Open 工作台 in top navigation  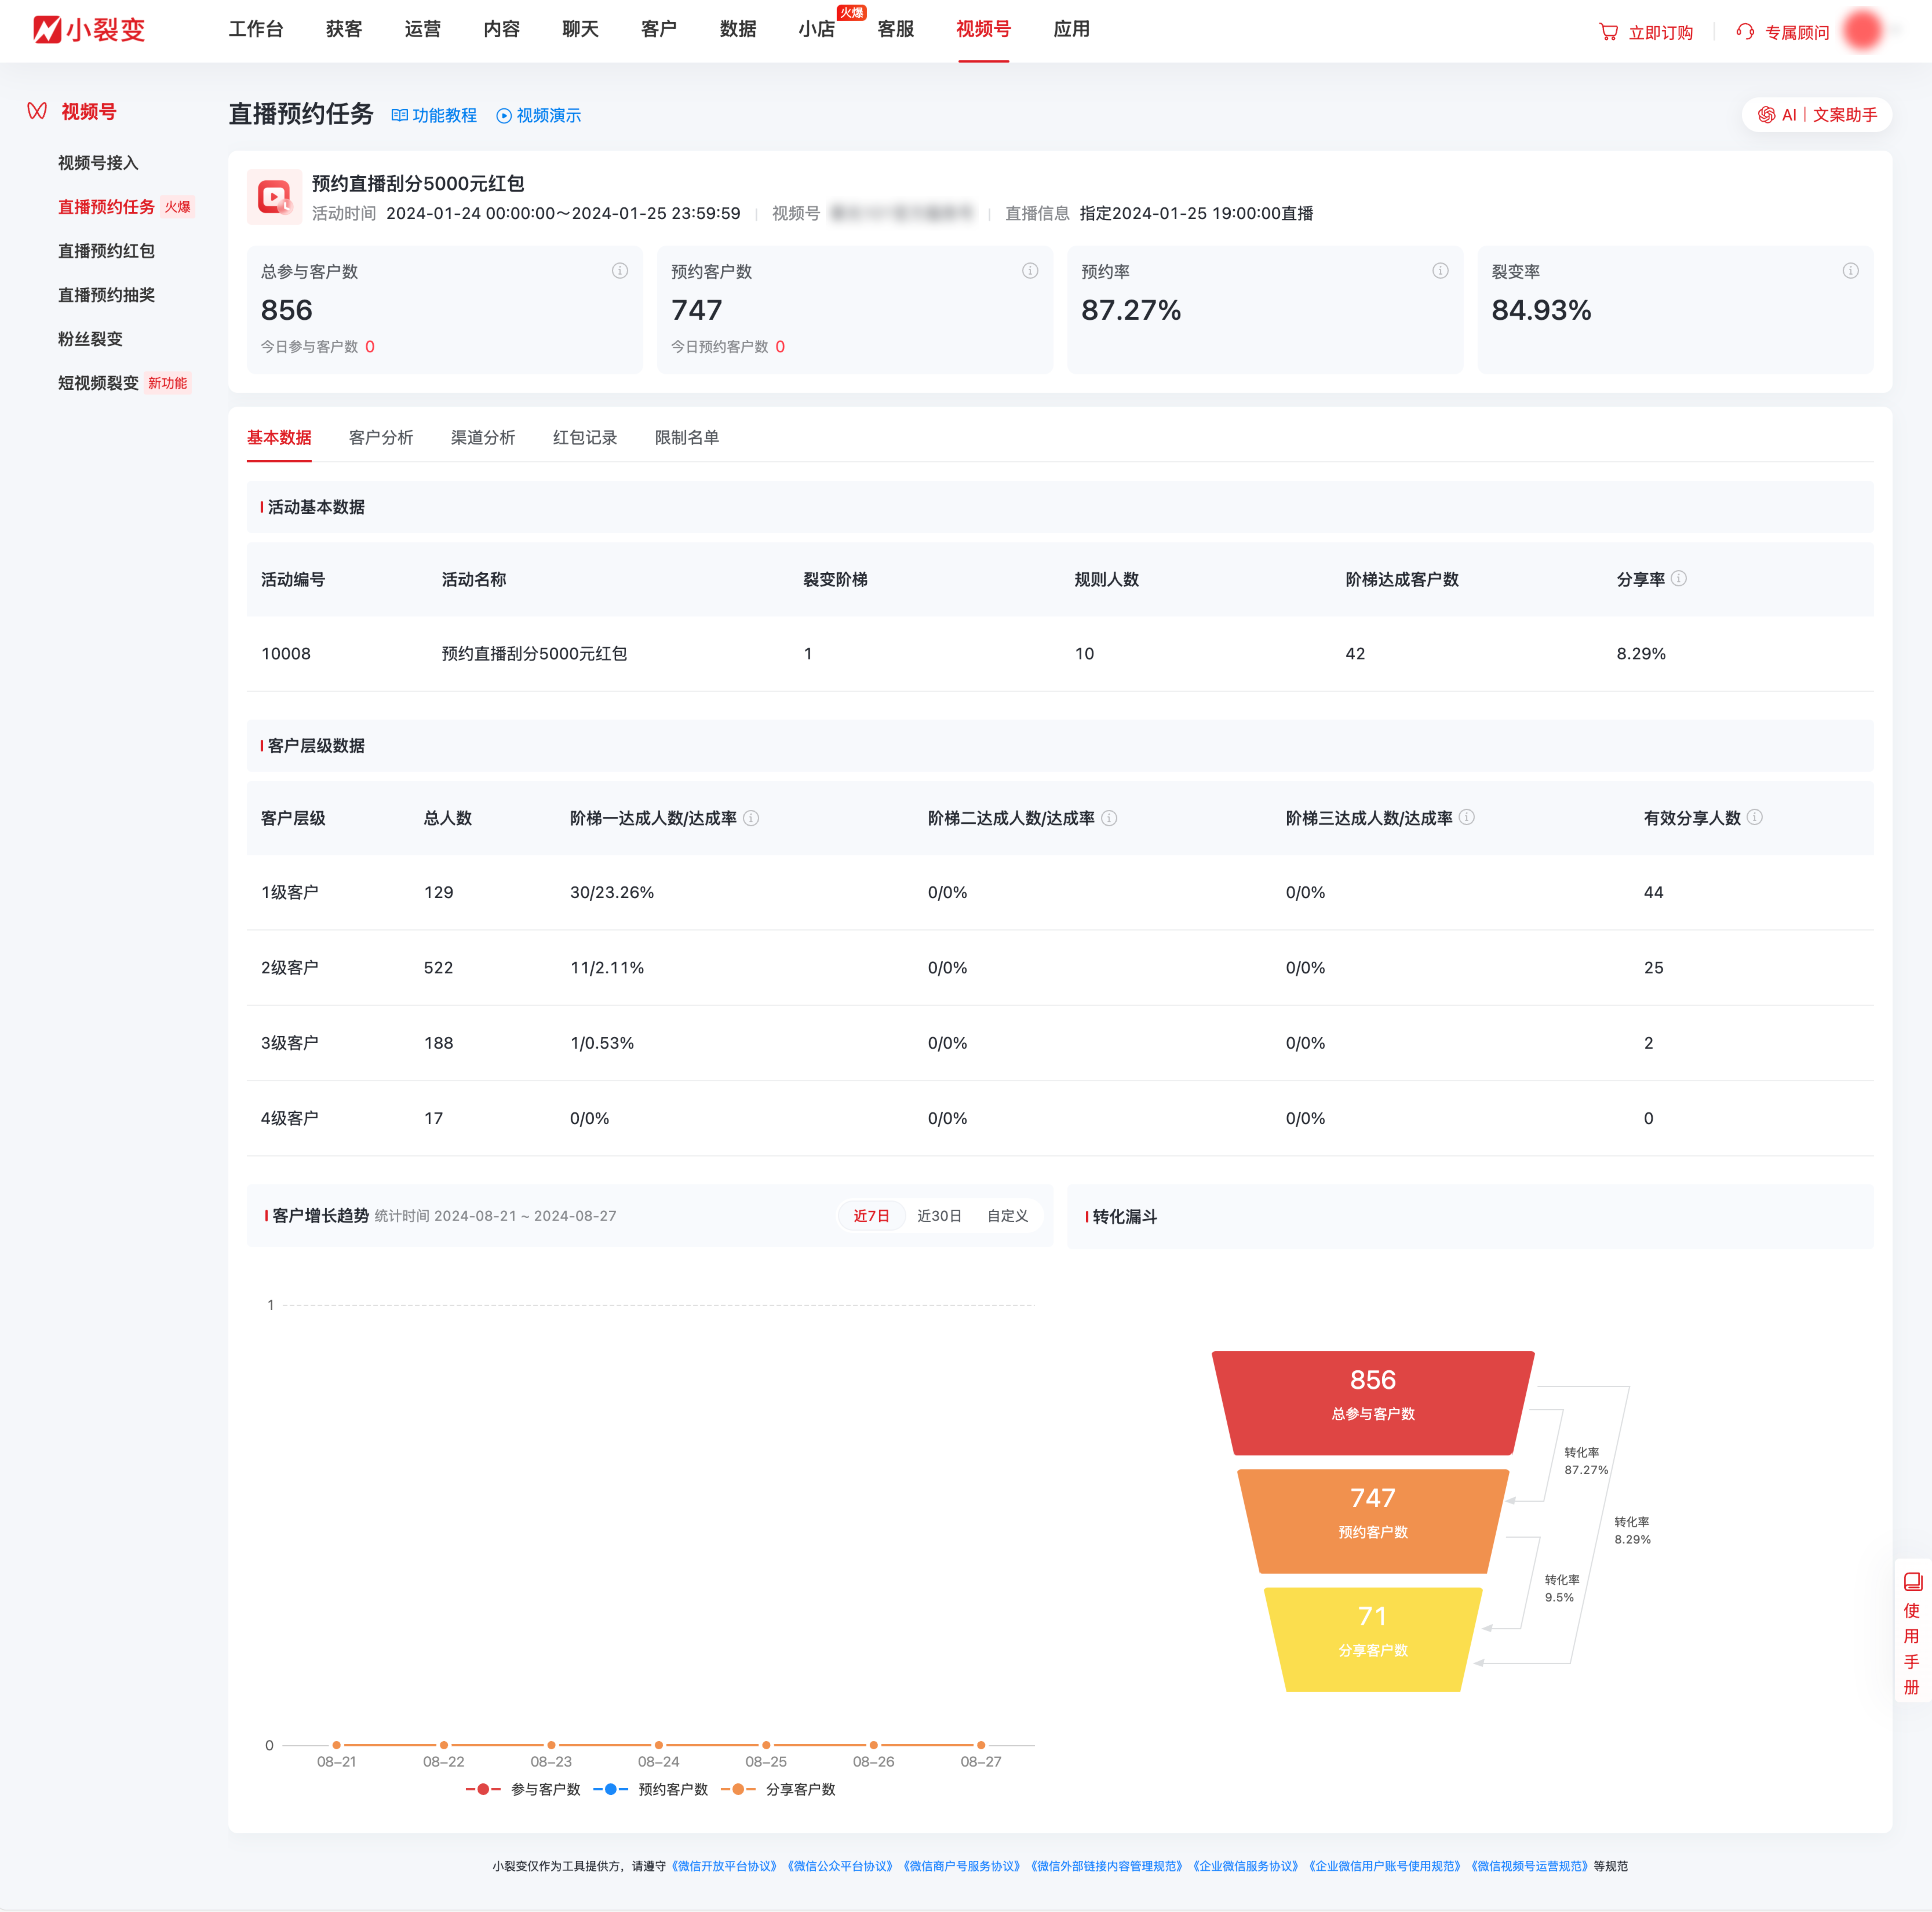[x=256, y=29]
